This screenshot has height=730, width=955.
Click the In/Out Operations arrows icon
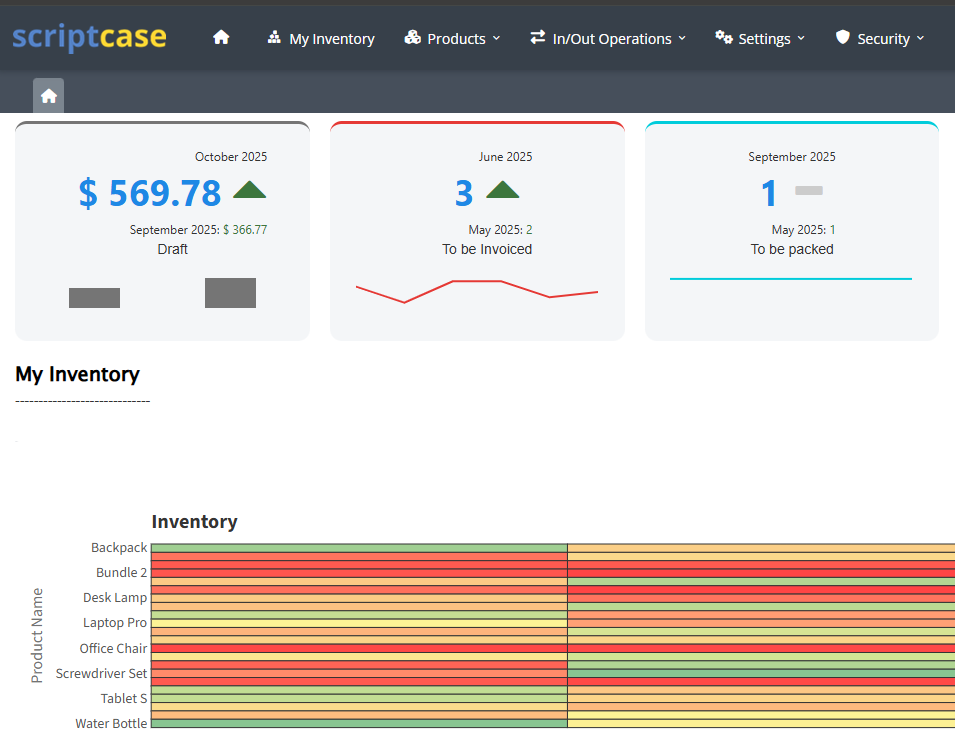click(x=538, y=37)
